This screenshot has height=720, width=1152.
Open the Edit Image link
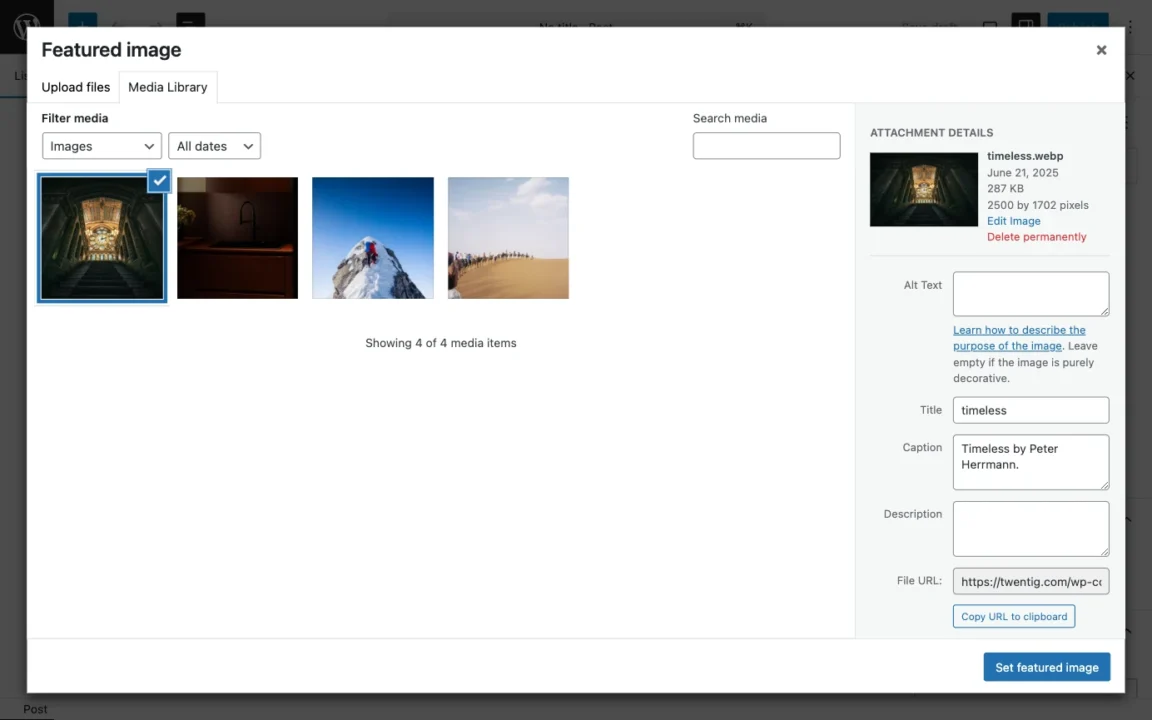click(x=1013, y=220)
